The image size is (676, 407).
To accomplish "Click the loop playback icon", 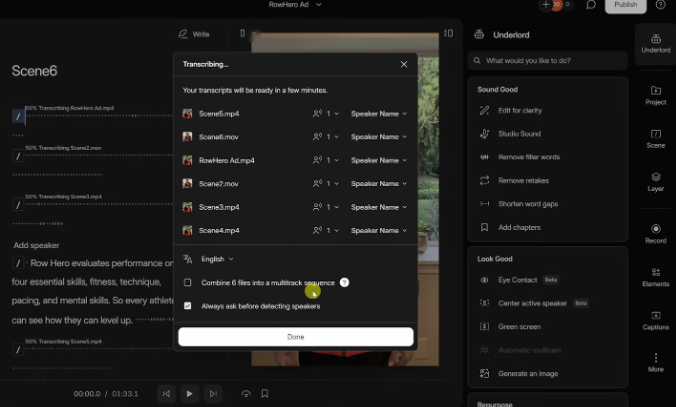I will [246, 393].
